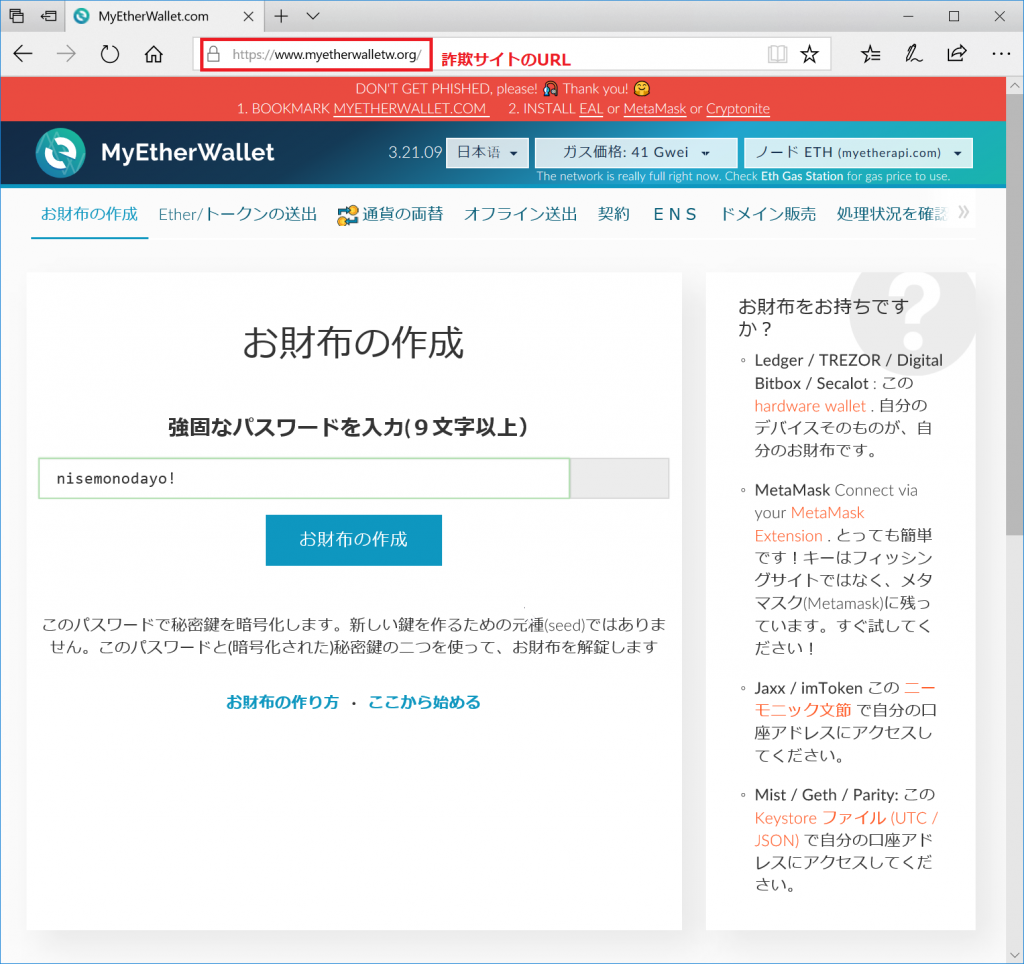Click the blue お財布の作成 button
The width and height of the screenshot is (1024, 964).
(x=353, y=540)
